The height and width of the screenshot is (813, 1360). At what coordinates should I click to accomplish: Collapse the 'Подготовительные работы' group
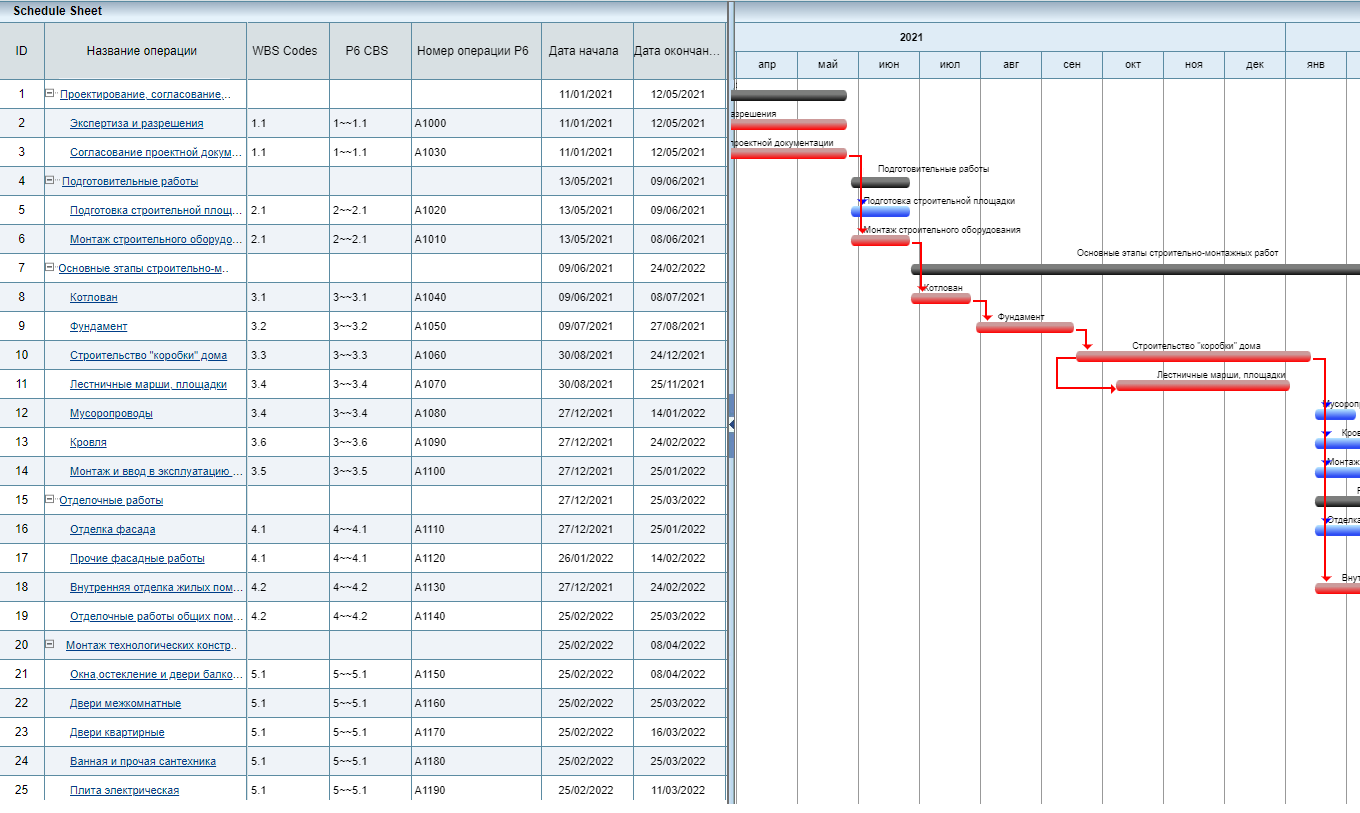coord(49,181)
